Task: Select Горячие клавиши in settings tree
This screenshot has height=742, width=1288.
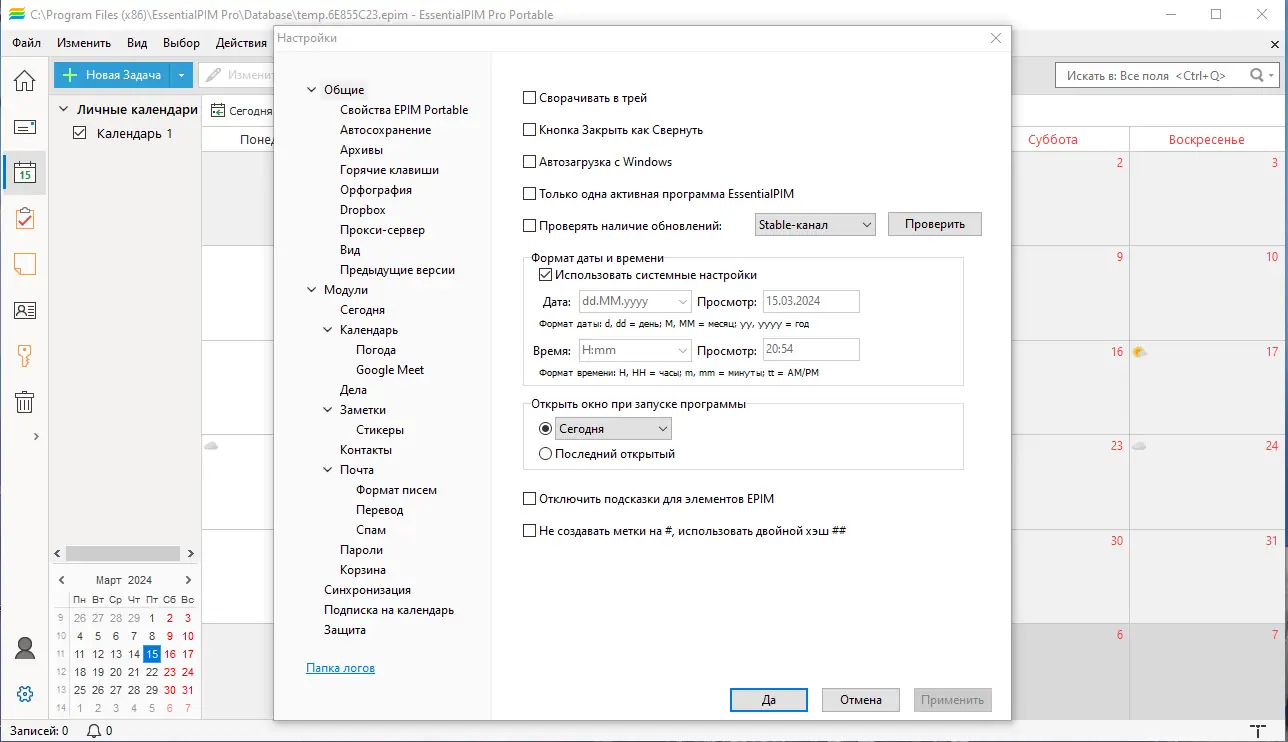Action: [x=389, y=170]
